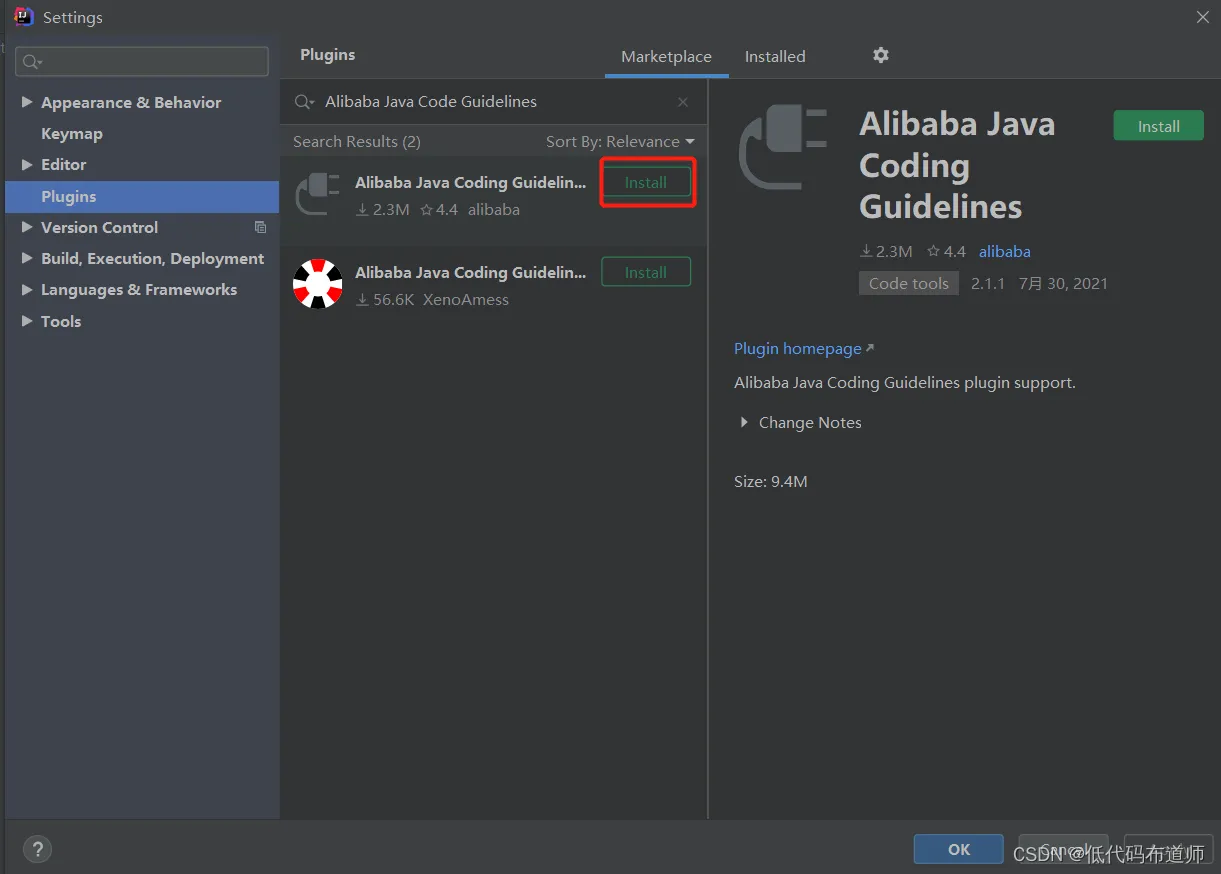The width and height of the screenshot is (1221, 874).
Task: Click the 56.6K downloads count
Action: pyautogui.click(x=393, y=299)
